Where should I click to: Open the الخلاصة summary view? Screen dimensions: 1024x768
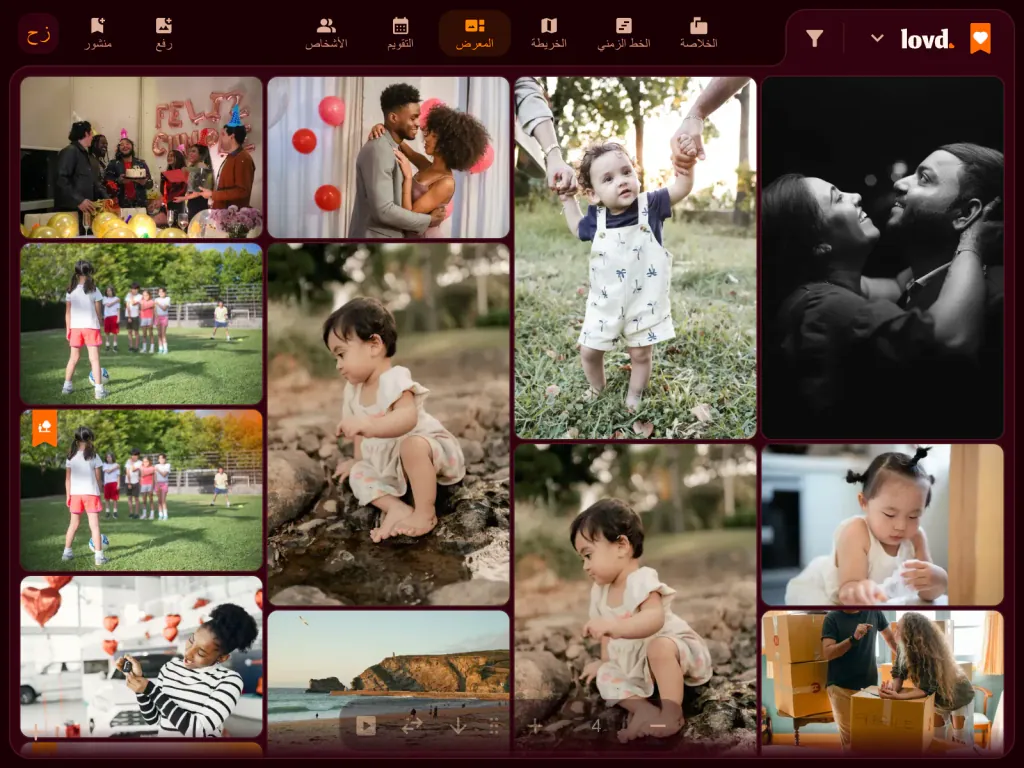coord(698,33)
